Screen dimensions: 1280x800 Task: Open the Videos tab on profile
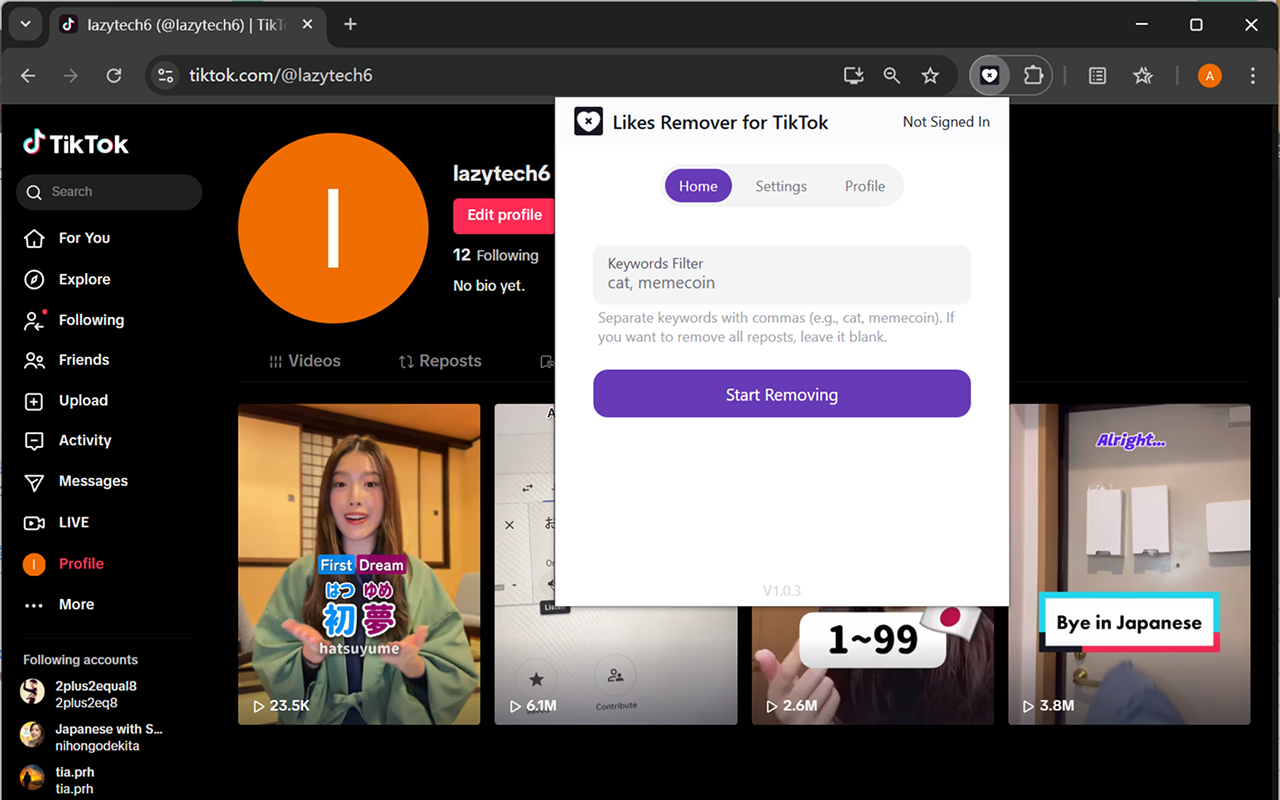tap(305, 361)
